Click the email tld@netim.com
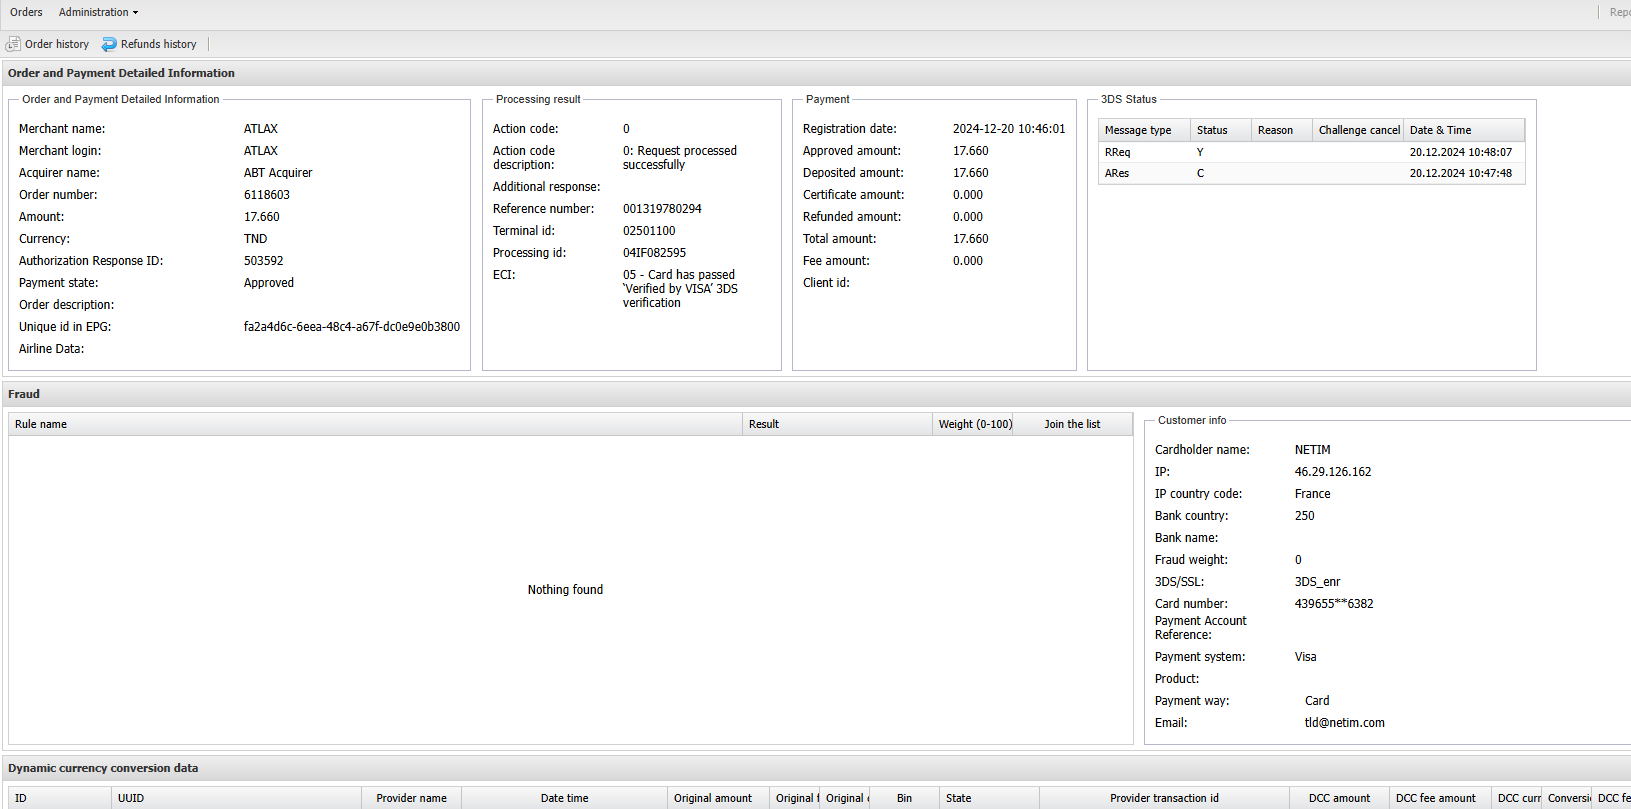The image size is (1631, 809). coord(1344,723)
